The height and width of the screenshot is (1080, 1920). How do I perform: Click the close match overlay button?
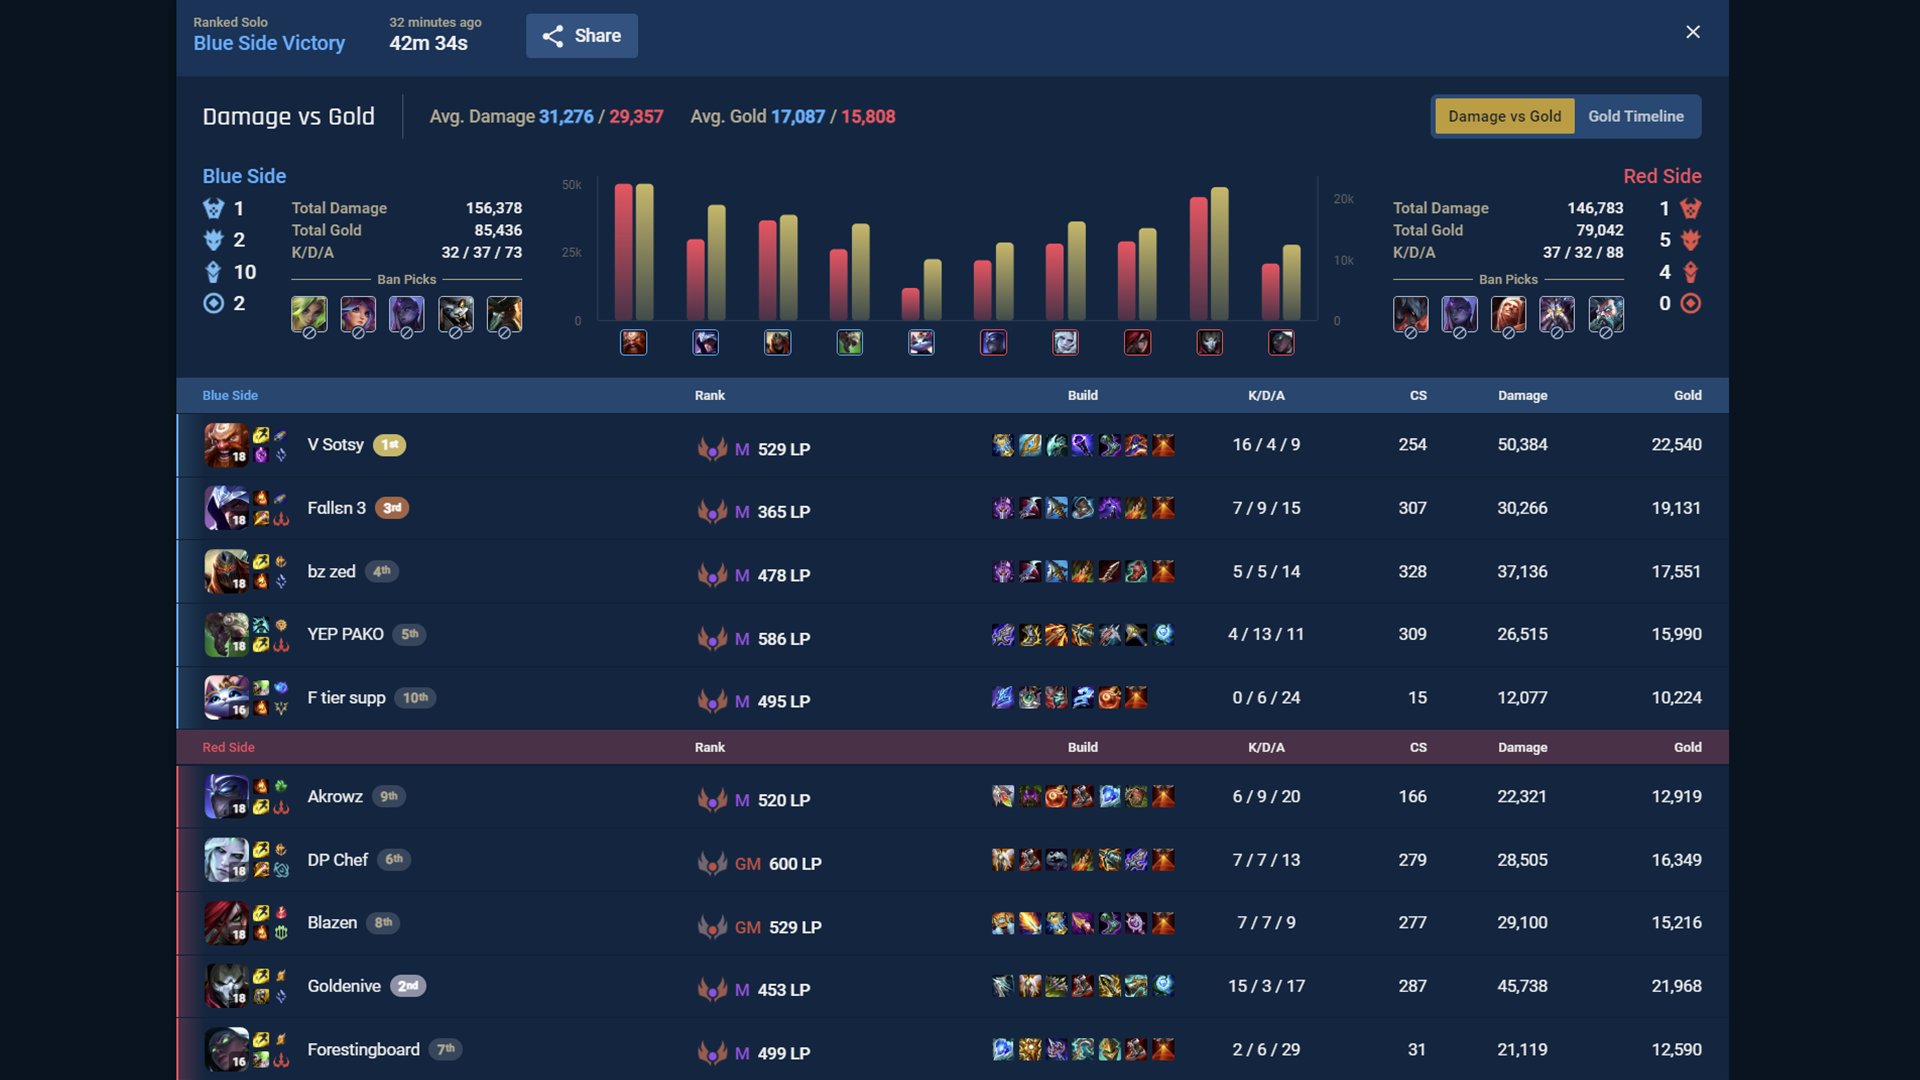pos(1693,32)
